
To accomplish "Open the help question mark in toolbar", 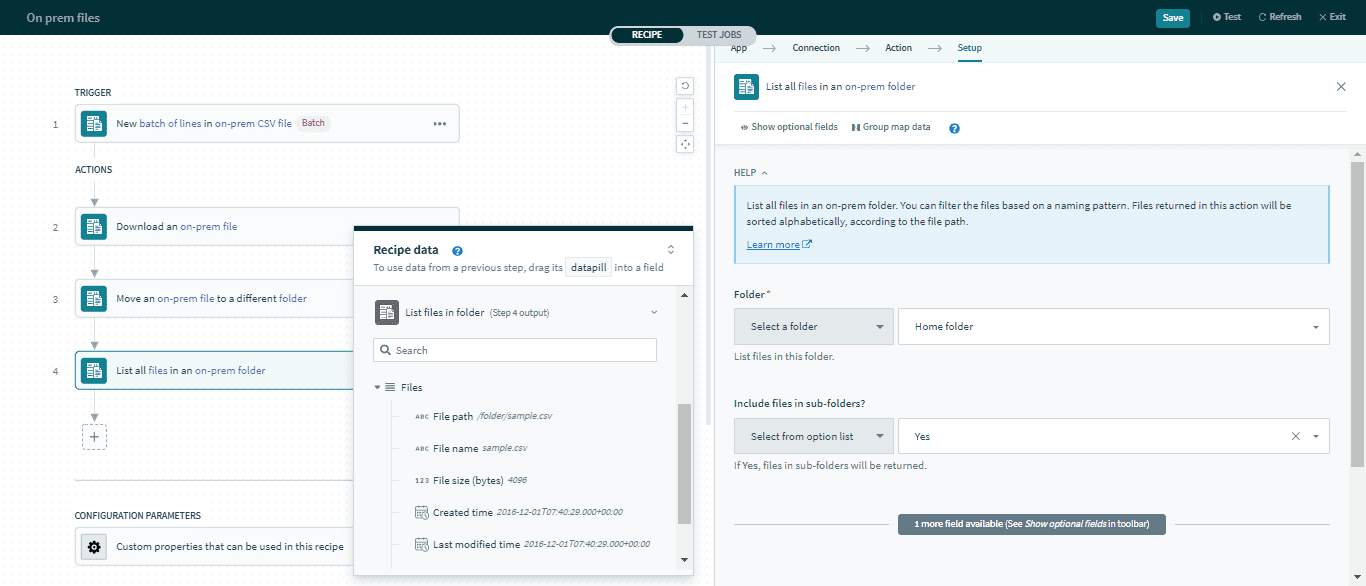I will 954,128.
